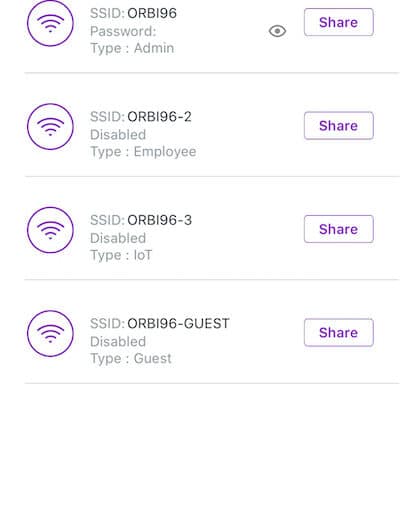Click the Wi-Fi icon for ORBI96-3
Image resolution: width=400 pixels, height=516 pixels.
point(50,230)
